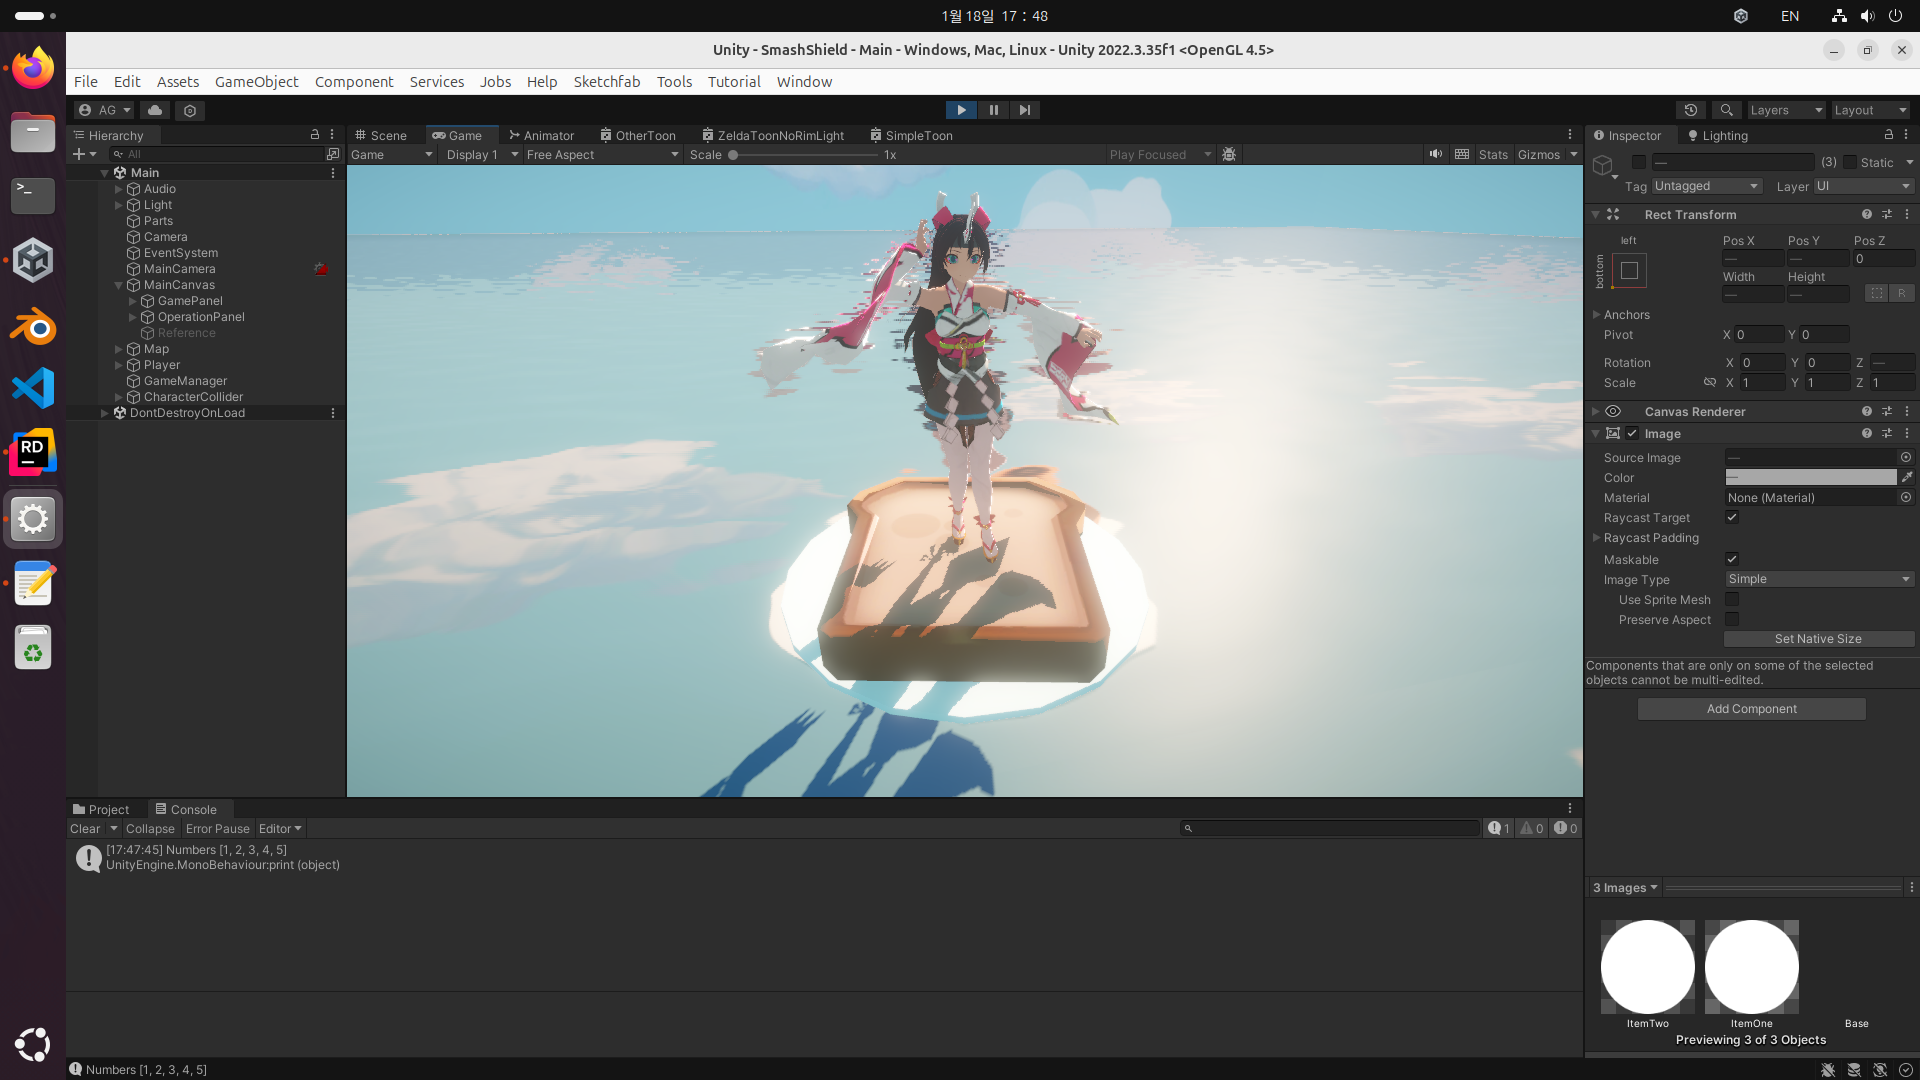Screen dimensions: 1920x1080
Task: Toggle blueprint mode button in Rect Transform
Action: pos(1877,293)
